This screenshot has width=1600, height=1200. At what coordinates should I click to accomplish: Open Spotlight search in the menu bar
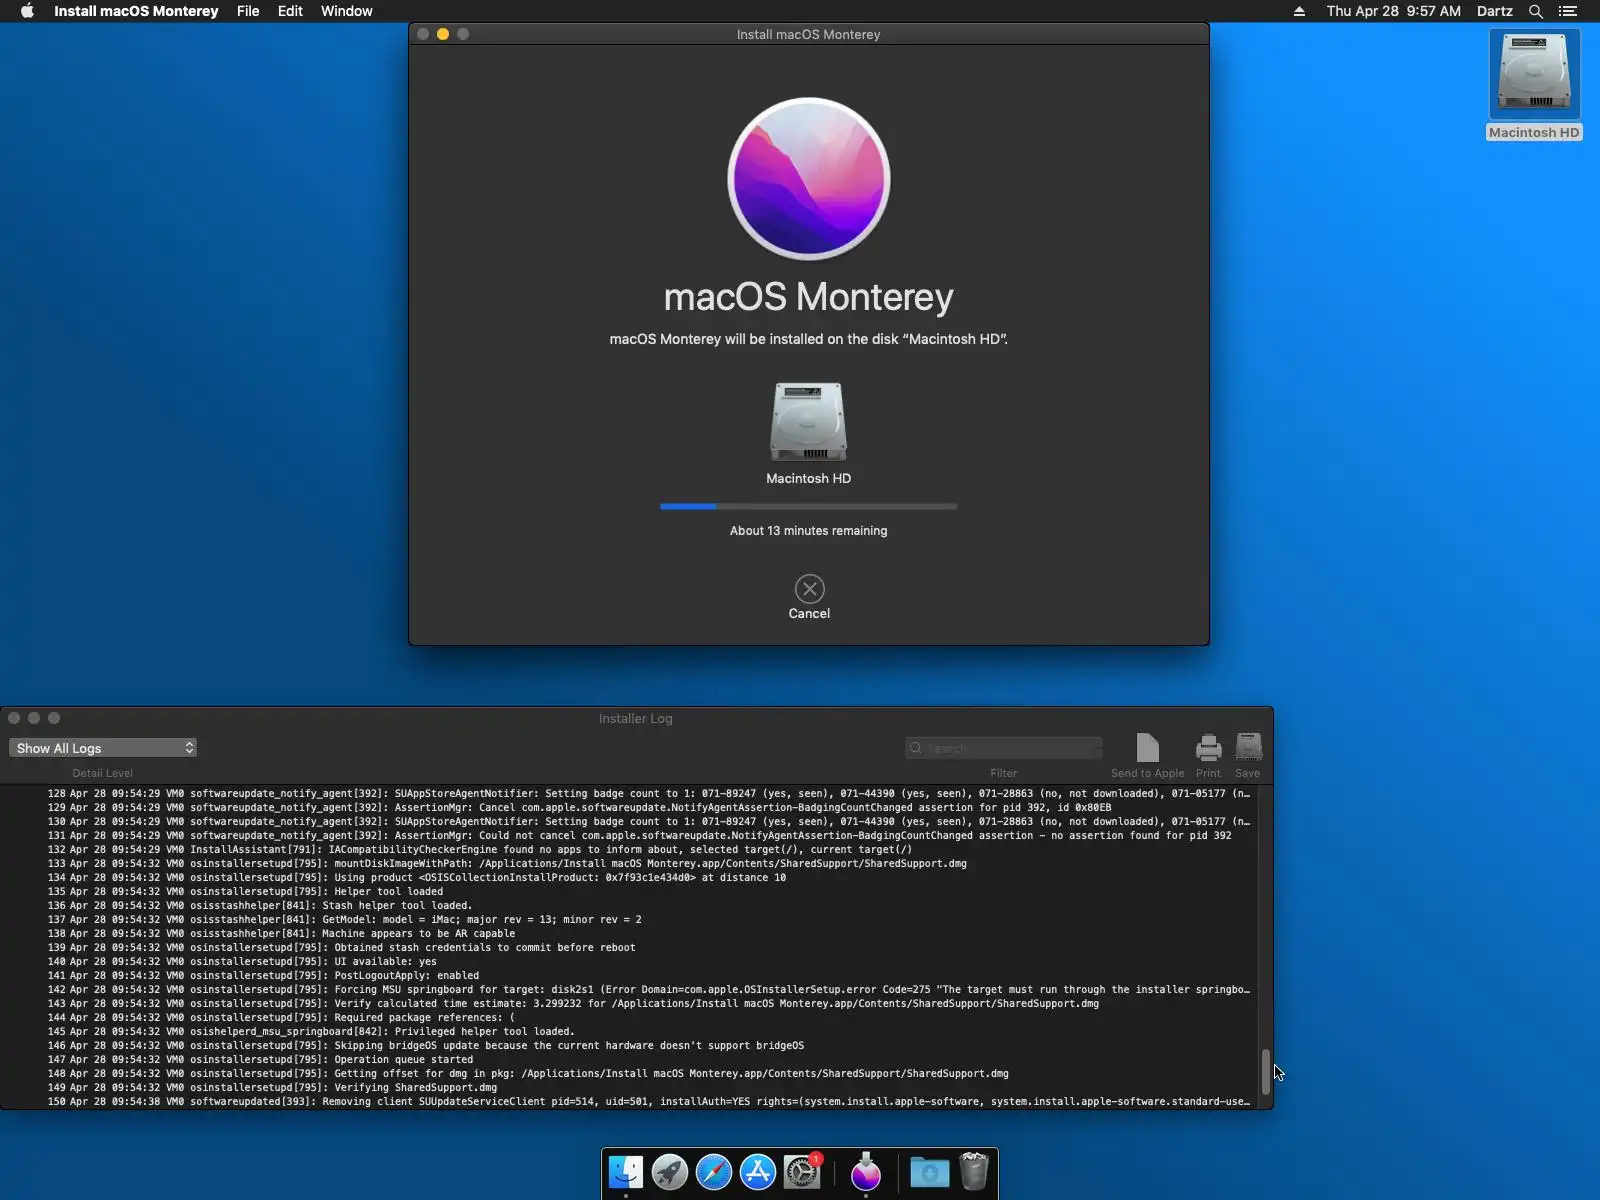click(x=1536, y=11)
